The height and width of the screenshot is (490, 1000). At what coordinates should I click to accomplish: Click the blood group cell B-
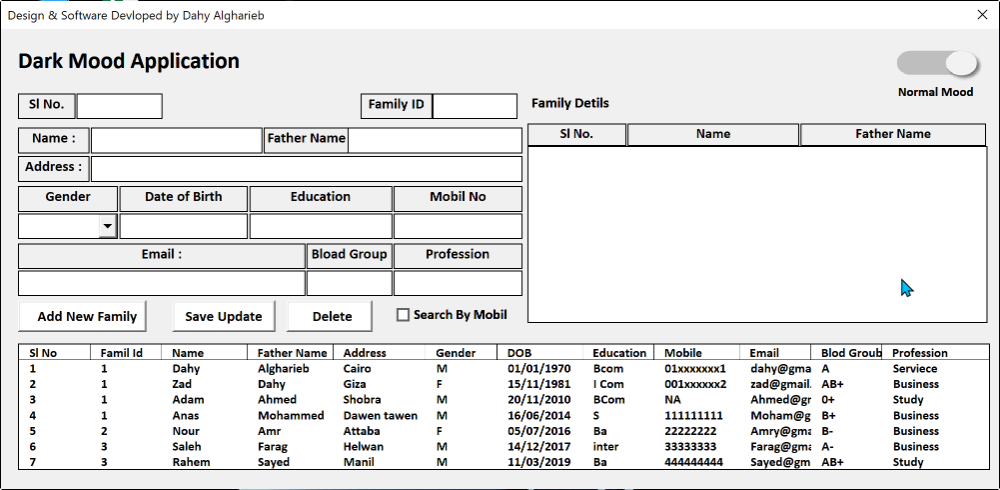pyautogui.click(x=827, y=431)
